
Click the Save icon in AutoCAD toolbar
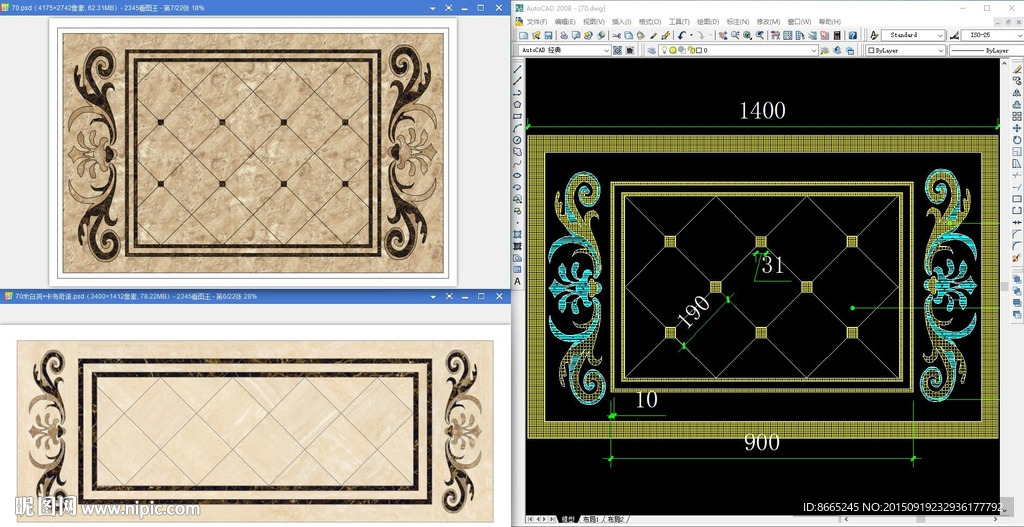[x=548, y=35]
